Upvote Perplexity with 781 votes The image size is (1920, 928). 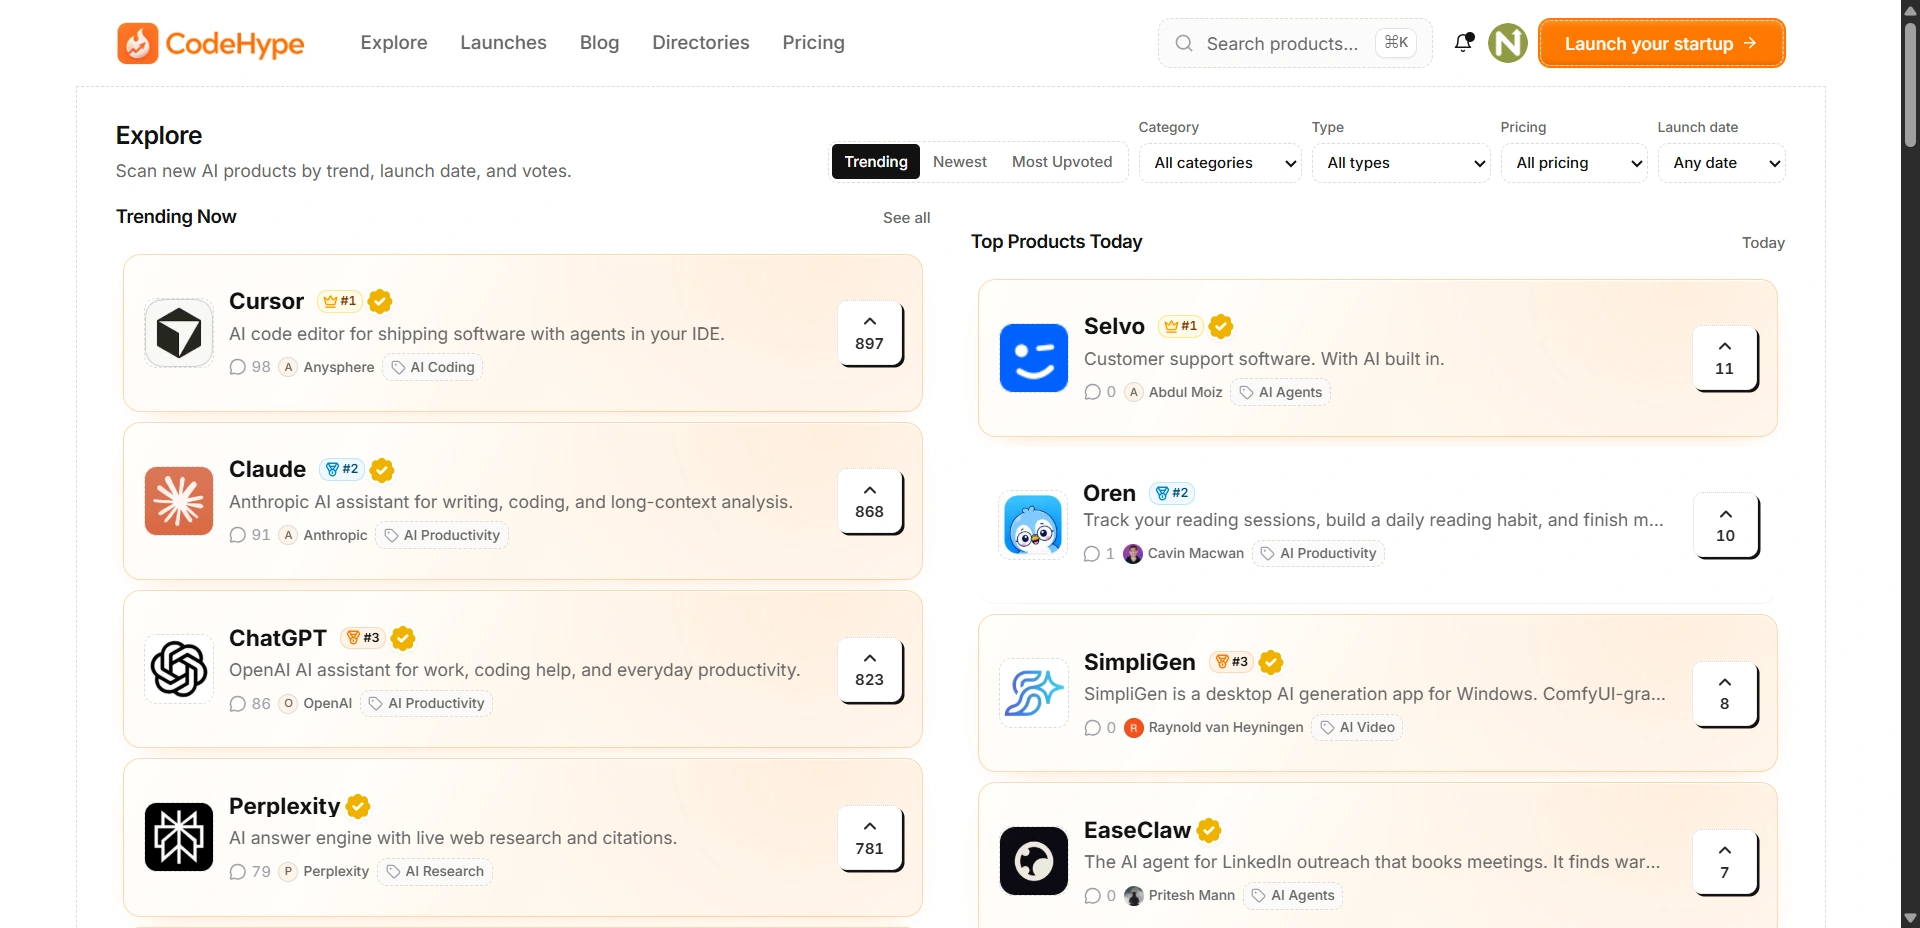click(x=870, y=838)
